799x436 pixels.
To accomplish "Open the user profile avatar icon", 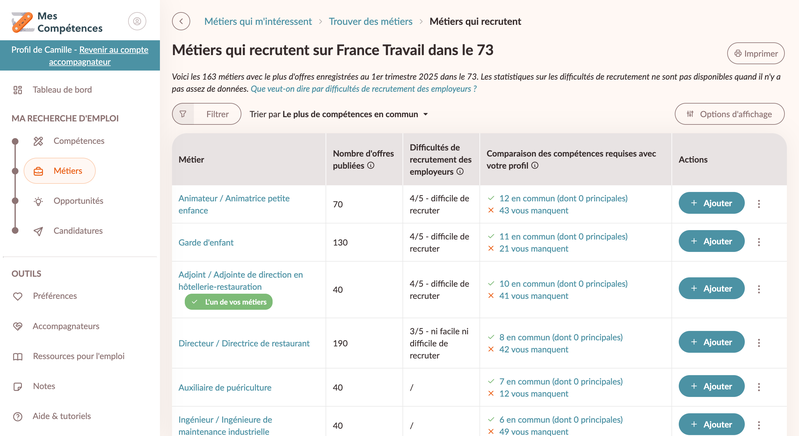I will pyautogui.click(x=137, y=21).
